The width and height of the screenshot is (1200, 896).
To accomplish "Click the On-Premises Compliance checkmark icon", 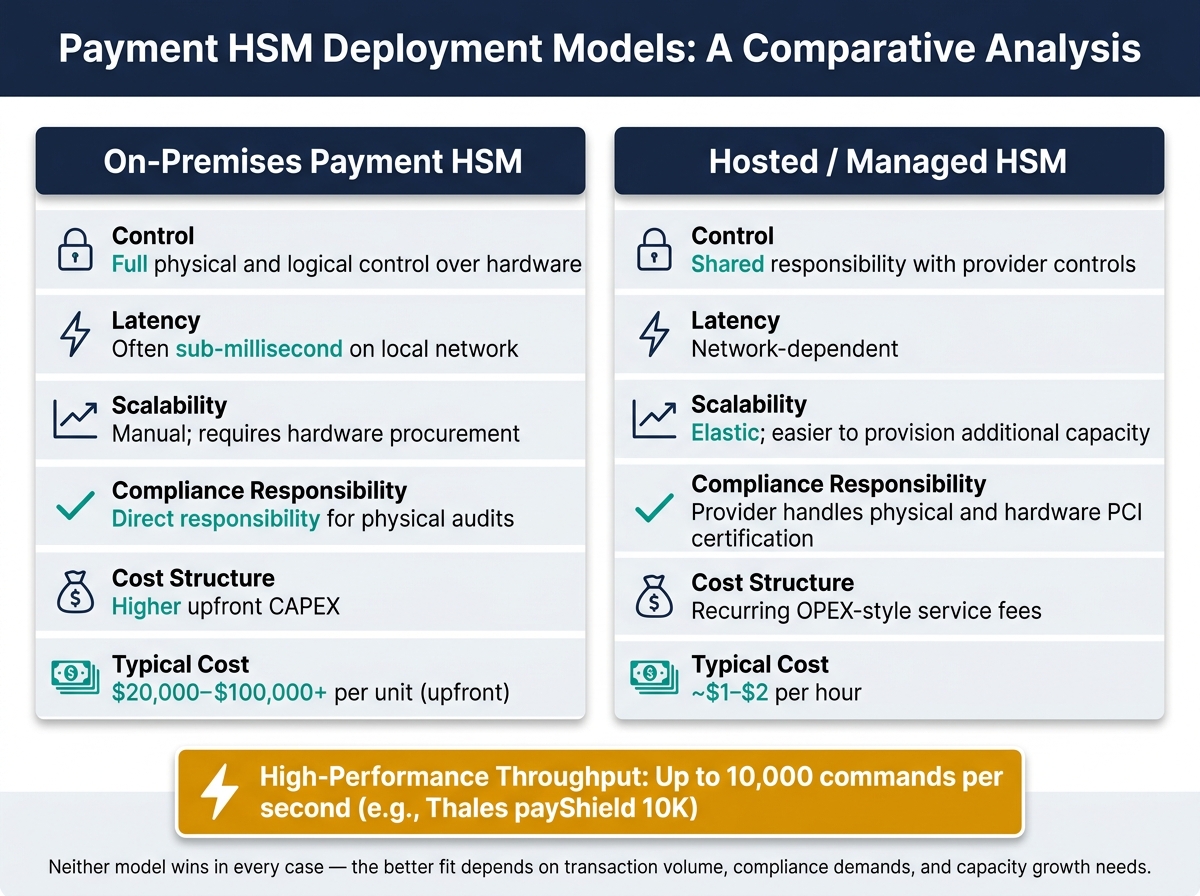I will click(76, 506).
